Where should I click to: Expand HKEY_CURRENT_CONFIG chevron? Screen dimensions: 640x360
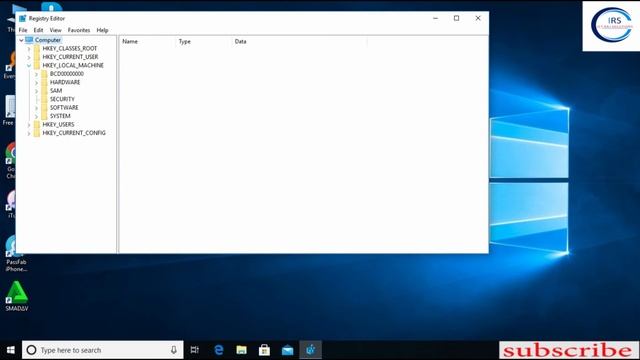tap(29, 133)
